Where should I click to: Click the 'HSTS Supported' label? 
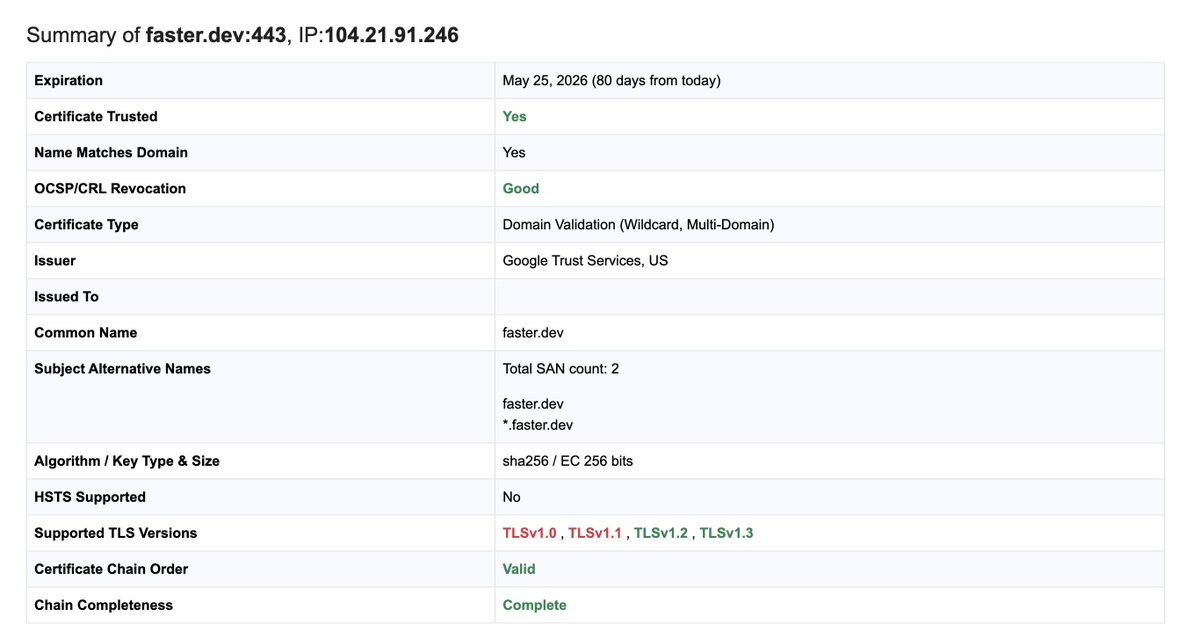[x=90, y=497]
